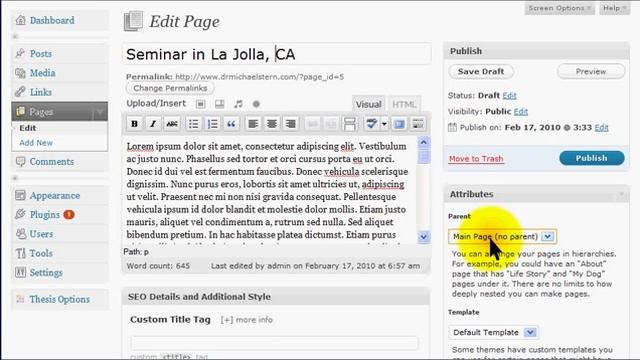Insert an unordered bullet list

(x=193, y=124)
